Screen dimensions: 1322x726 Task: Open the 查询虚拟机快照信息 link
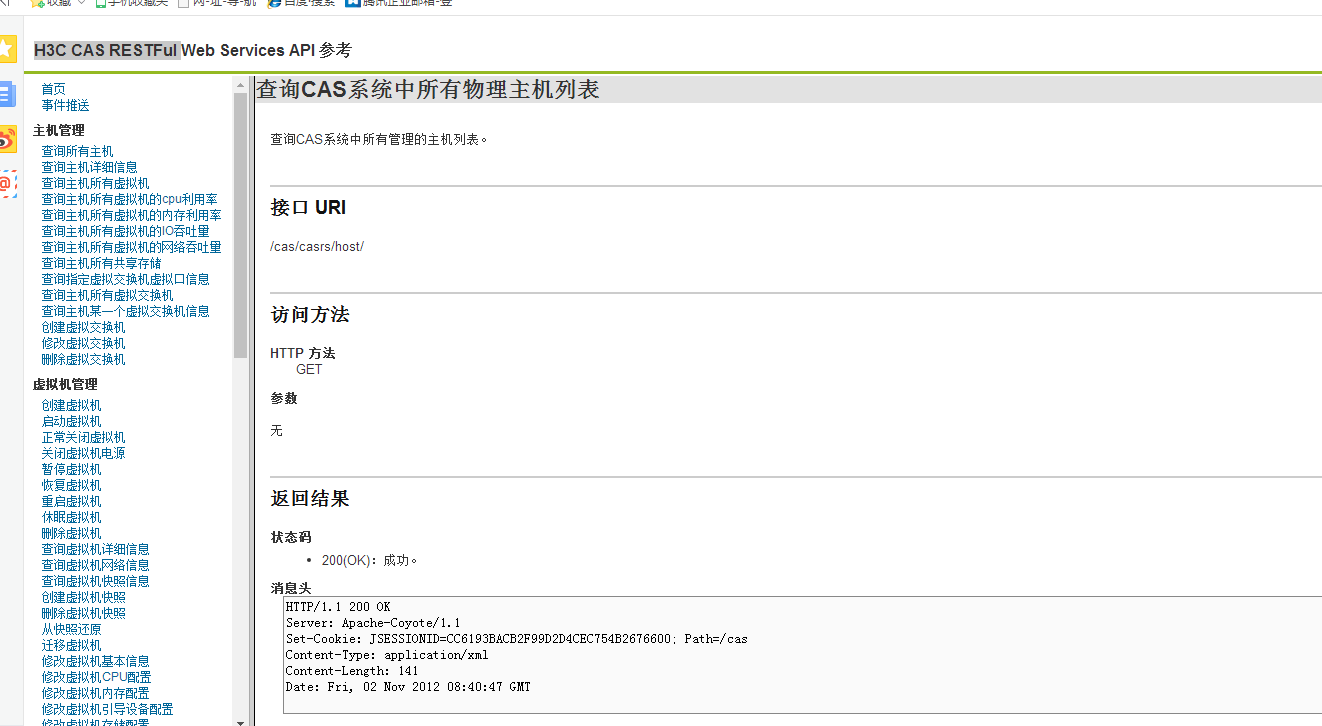95,581
